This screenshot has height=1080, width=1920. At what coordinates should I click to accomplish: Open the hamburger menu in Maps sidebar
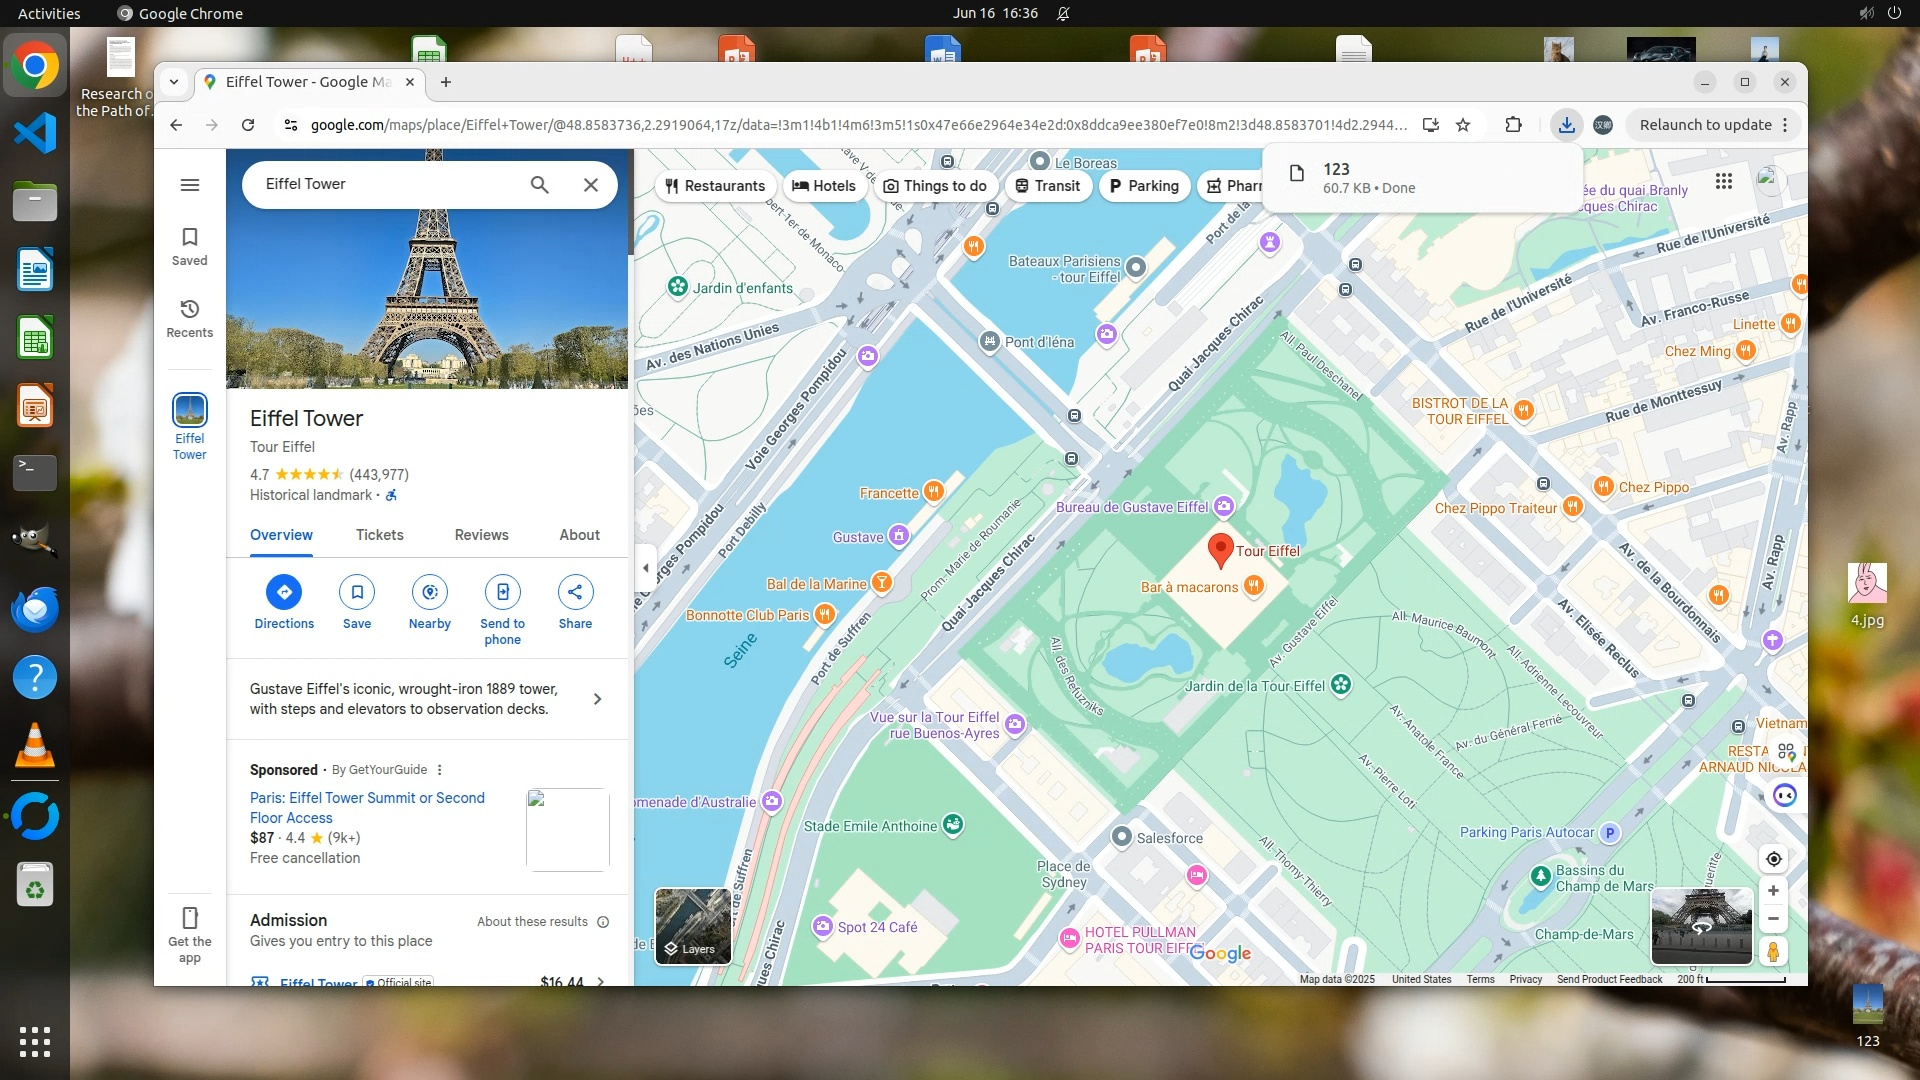pyautogui.click(x=190, y=185)
